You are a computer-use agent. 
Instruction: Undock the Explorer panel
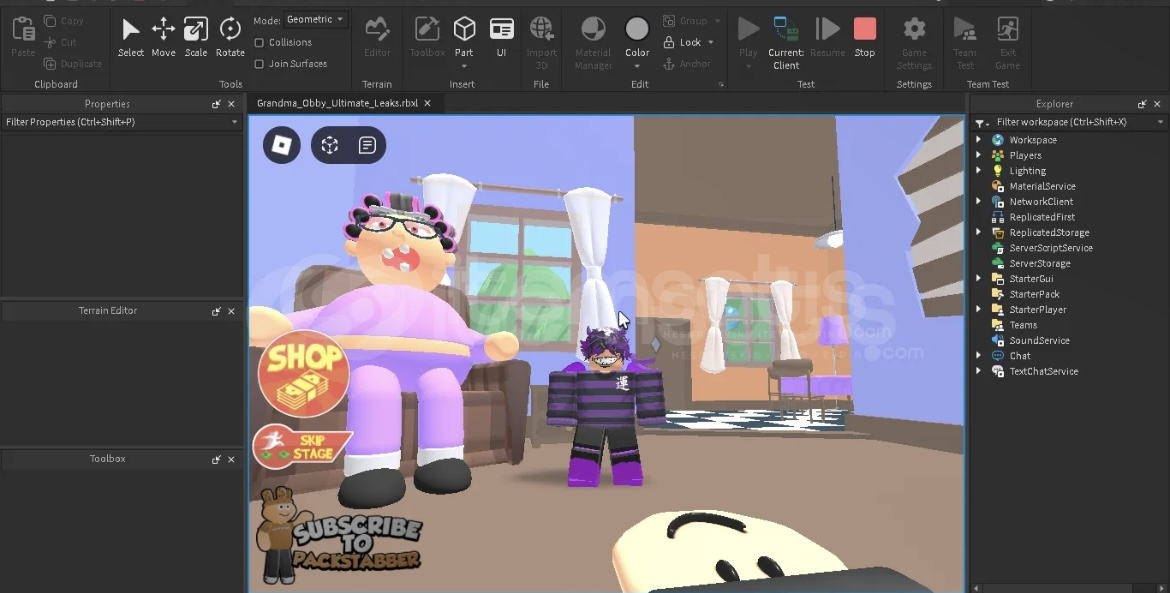(1142, 104)
